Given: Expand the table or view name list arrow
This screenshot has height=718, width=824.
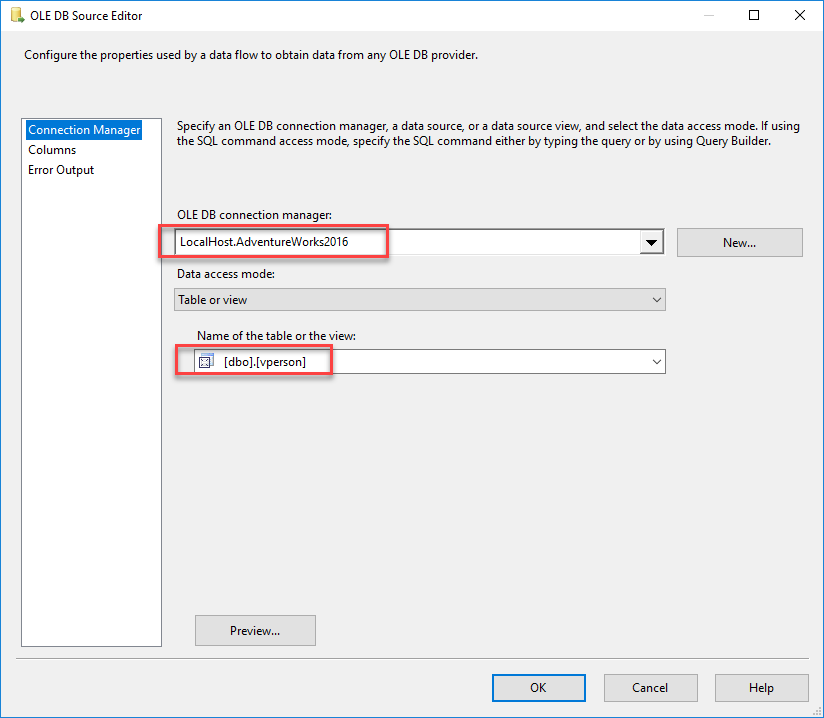Looking at the screenshot, I should (x=656, y=361).
